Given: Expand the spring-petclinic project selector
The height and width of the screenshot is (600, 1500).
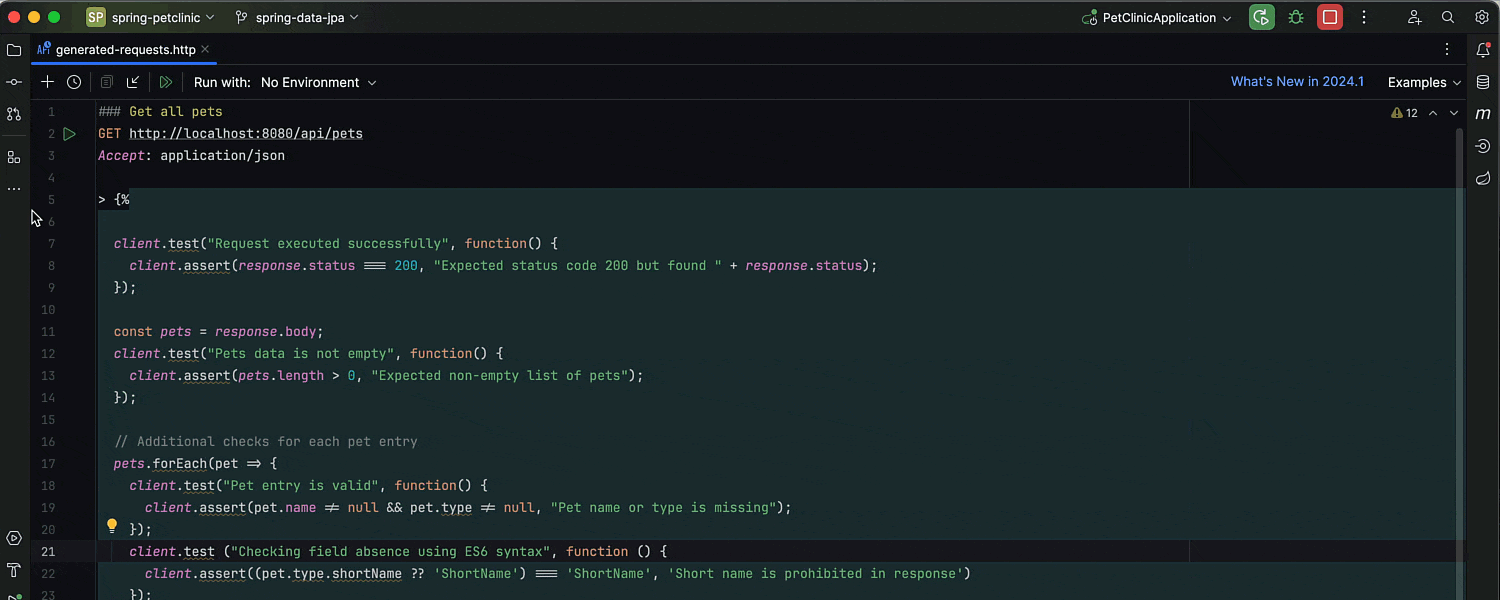Looking at the screenshot, I should (151, 17).
